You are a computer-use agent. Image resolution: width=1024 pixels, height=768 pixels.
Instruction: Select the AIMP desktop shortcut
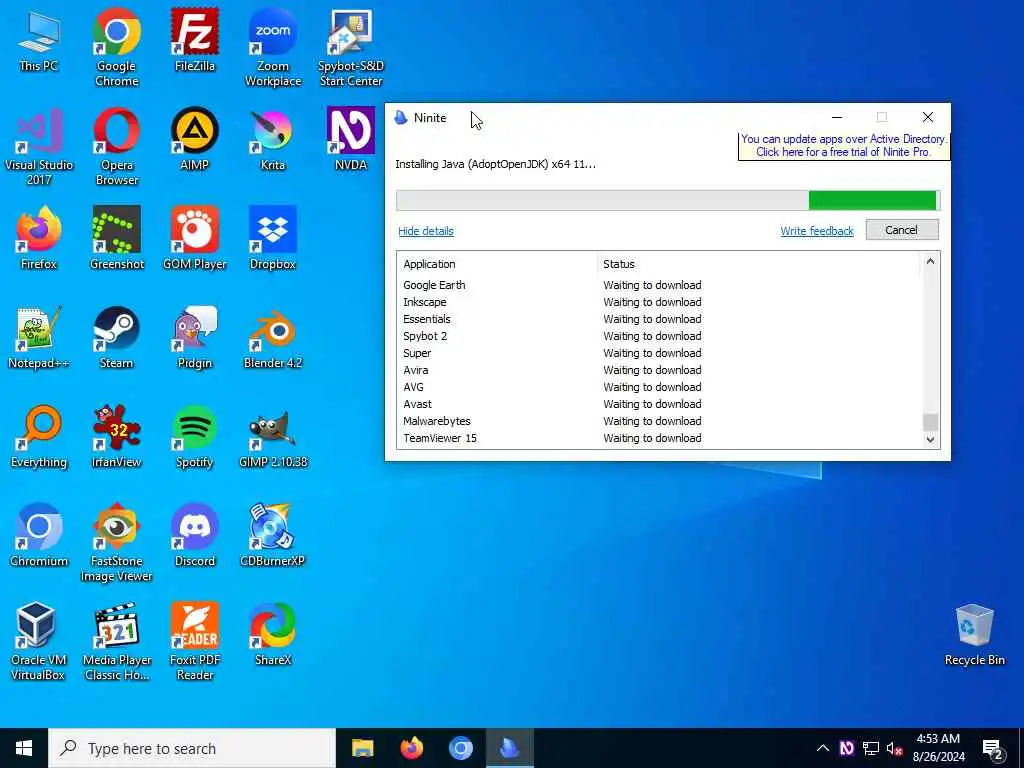pos(195,138)
